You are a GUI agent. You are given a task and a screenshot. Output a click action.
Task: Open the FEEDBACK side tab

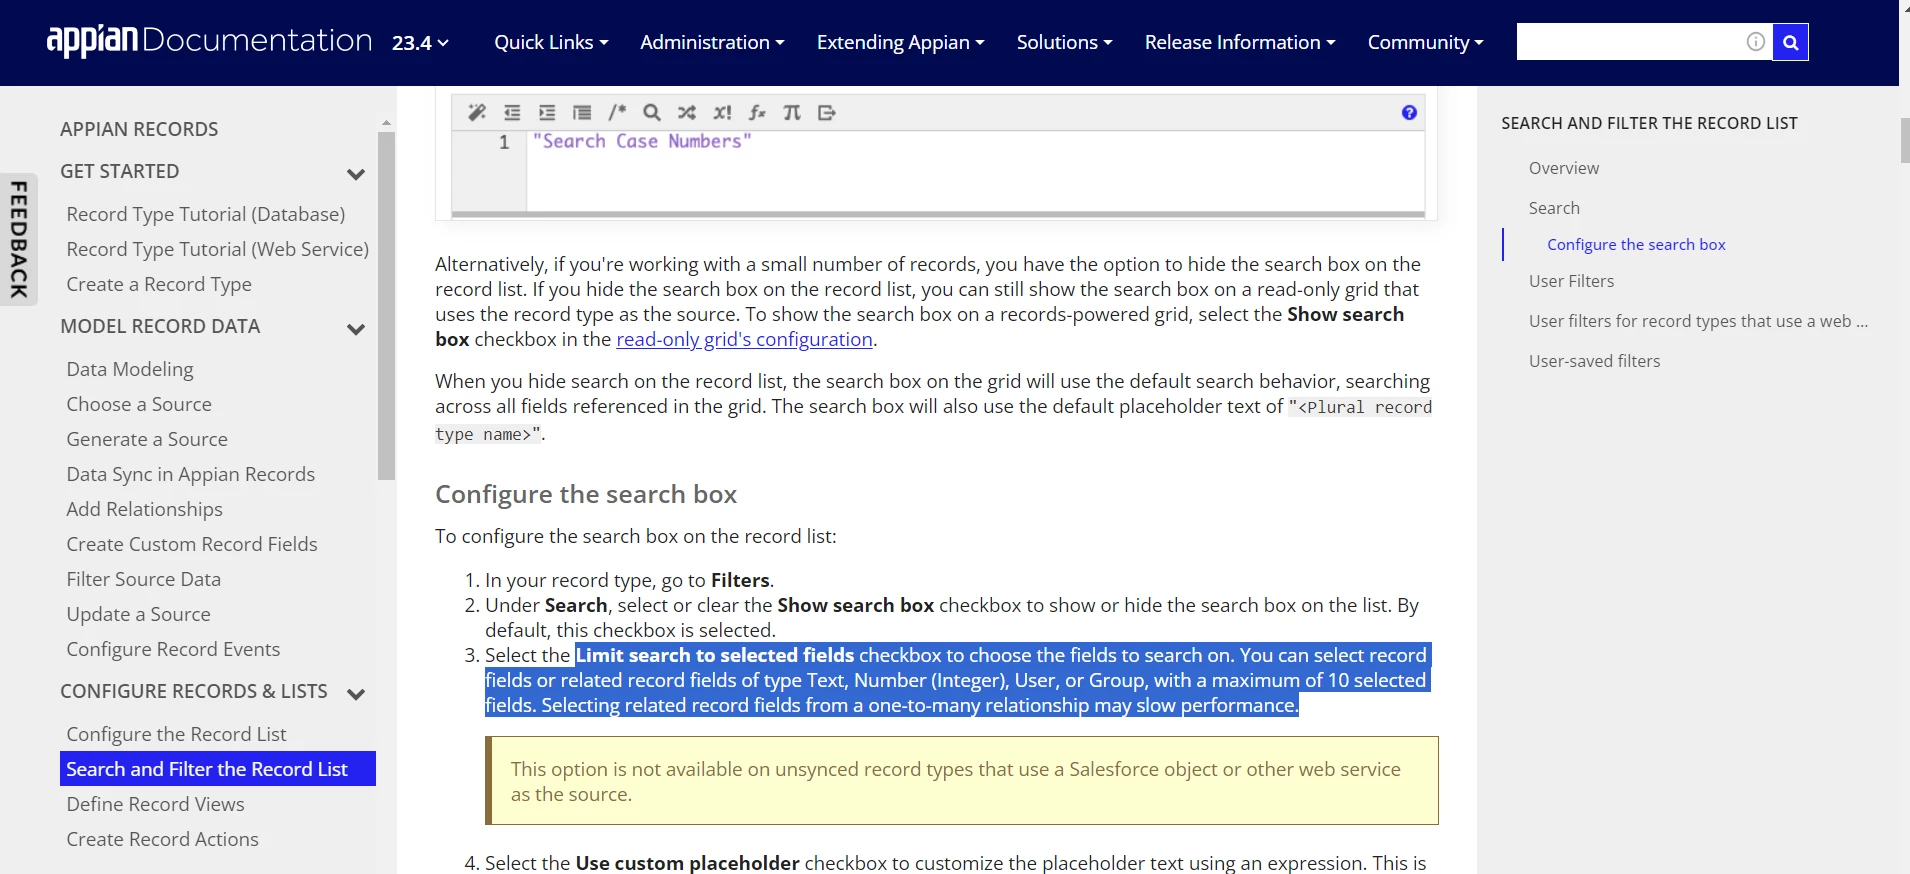(19, 239)
